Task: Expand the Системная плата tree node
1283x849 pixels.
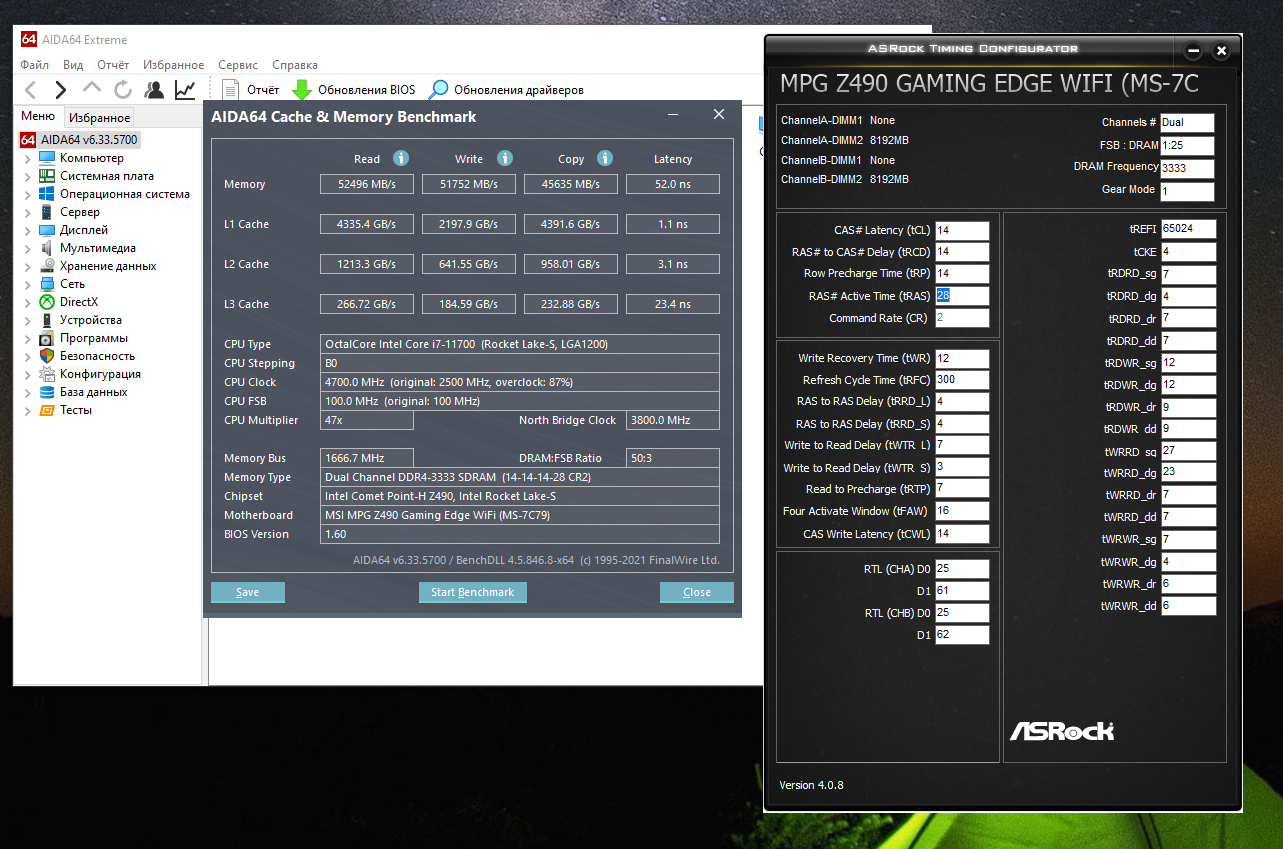Action: pos(28,176)
